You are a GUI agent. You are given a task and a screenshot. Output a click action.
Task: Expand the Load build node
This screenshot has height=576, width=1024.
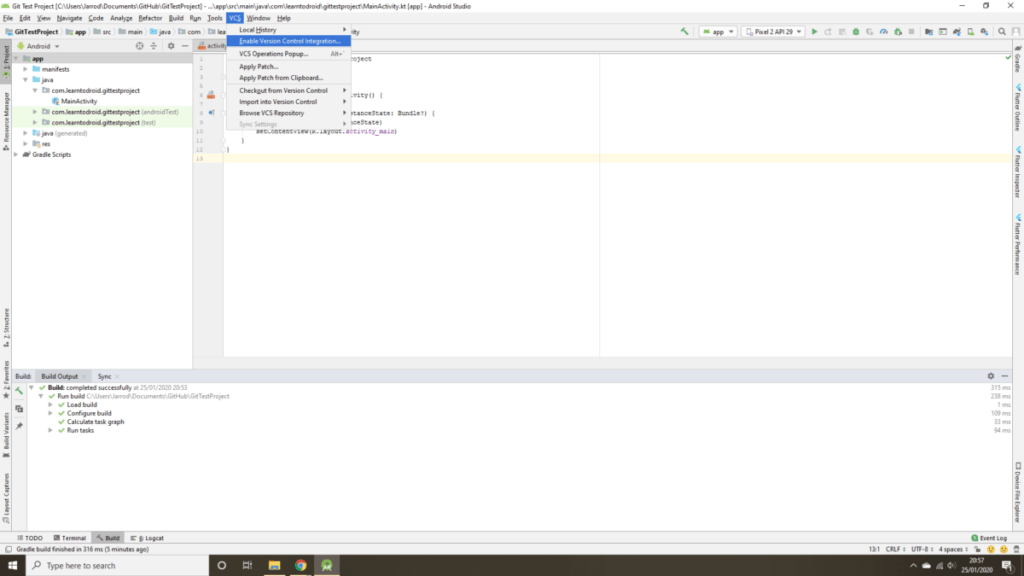click(x=50, y=405)
